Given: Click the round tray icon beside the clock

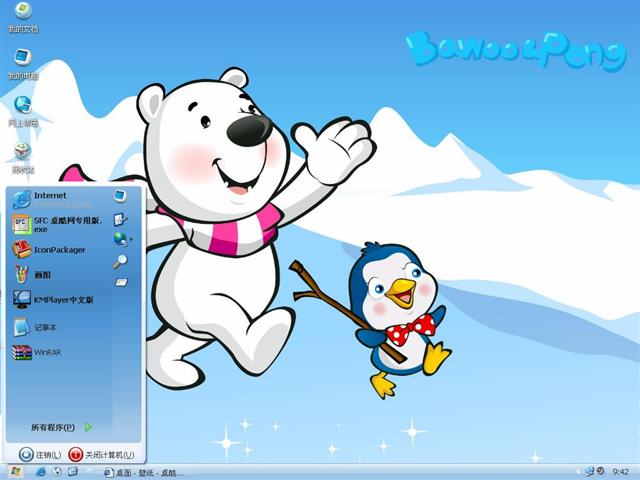Looking at the screenshot, I should (600, 471).
